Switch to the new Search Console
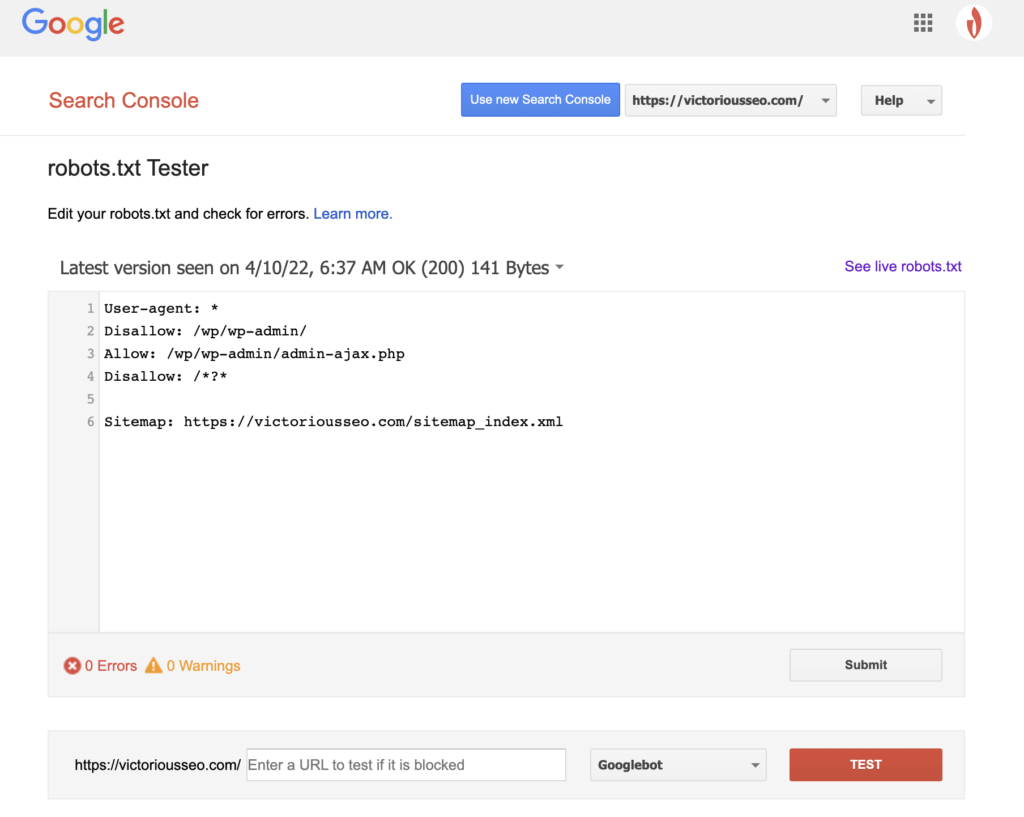 pos(540,99)
